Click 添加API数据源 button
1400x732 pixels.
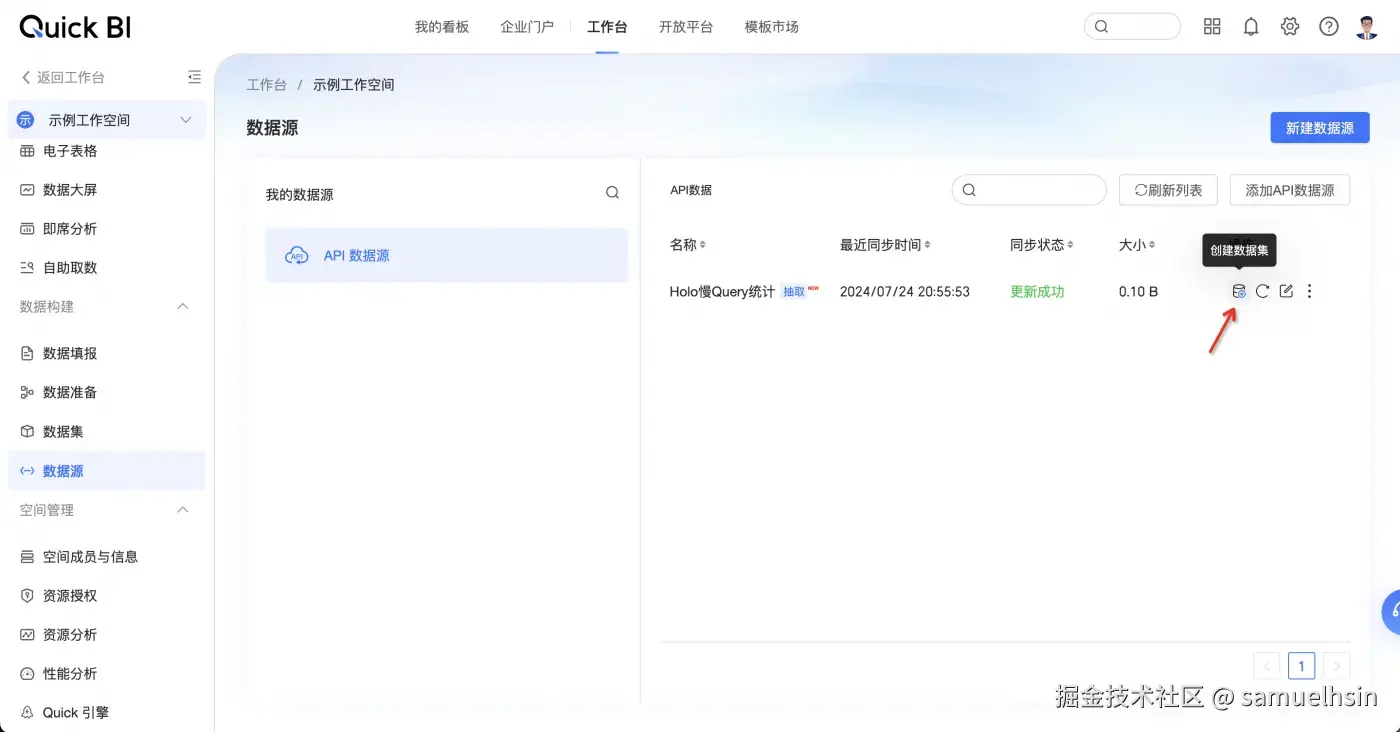click(1290, 190)
